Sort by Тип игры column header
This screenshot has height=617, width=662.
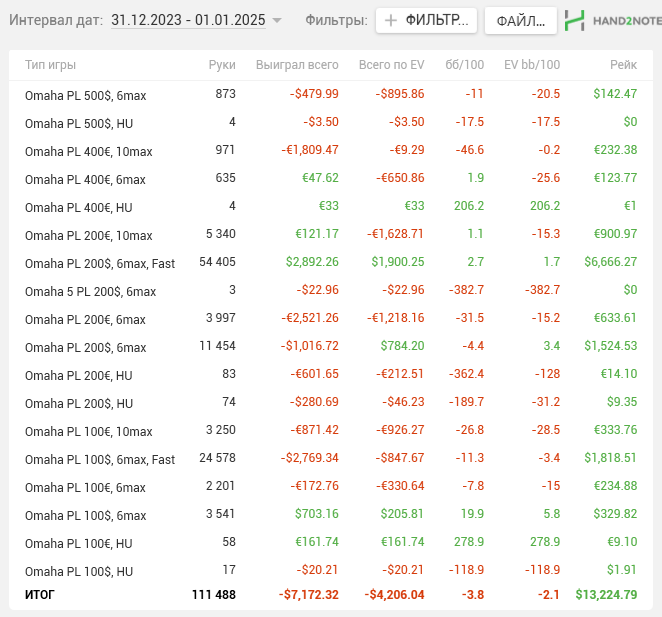pos(51,65)
